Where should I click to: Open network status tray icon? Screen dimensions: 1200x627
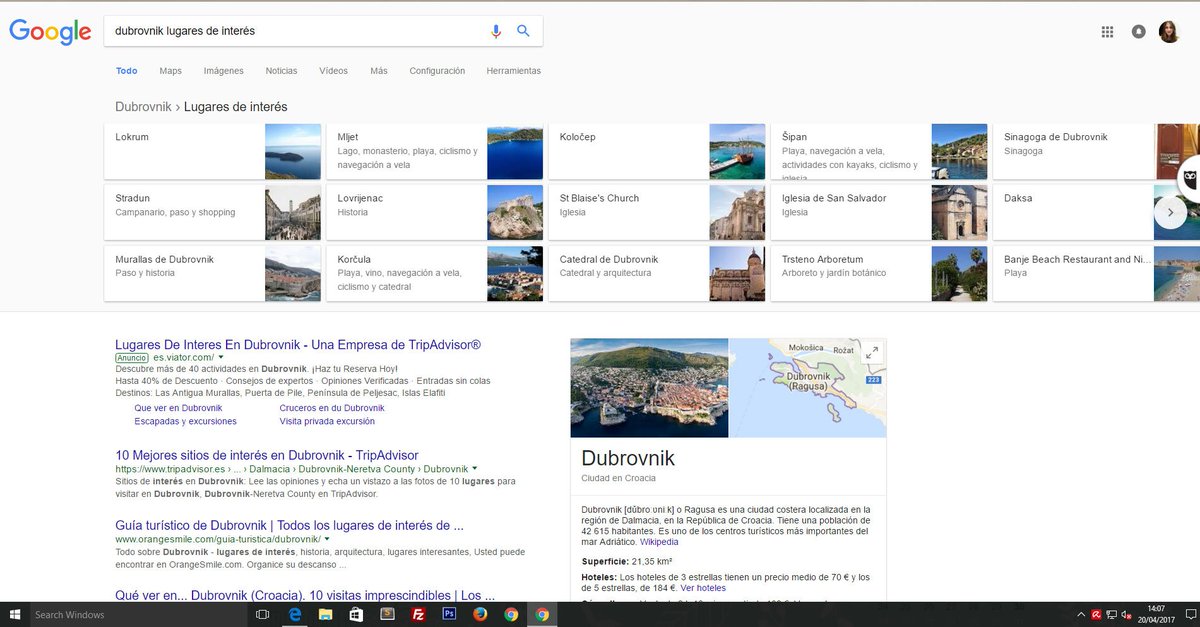pos(1112,614)
